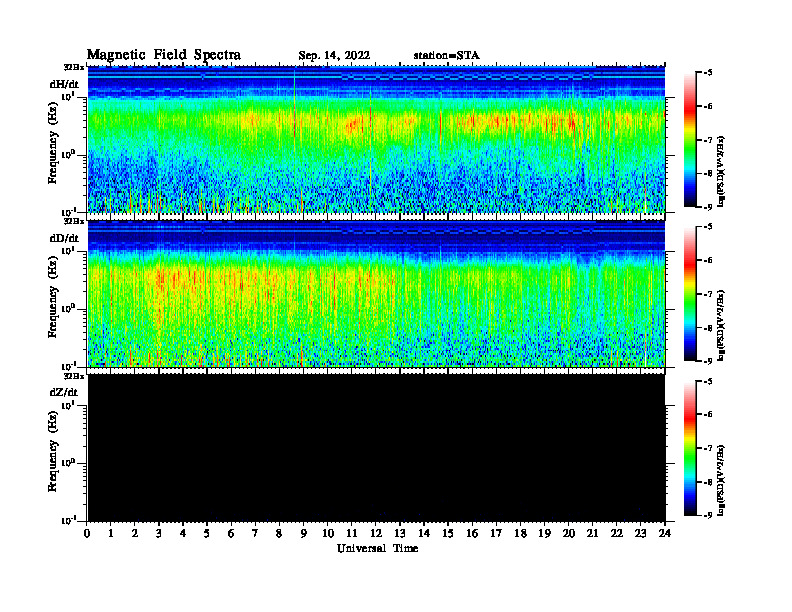Image resolution: width=792 pixels, height=612 pixels.
Task: Click the -5 tick on dZ/dt color scale
Action: point(708,382)
